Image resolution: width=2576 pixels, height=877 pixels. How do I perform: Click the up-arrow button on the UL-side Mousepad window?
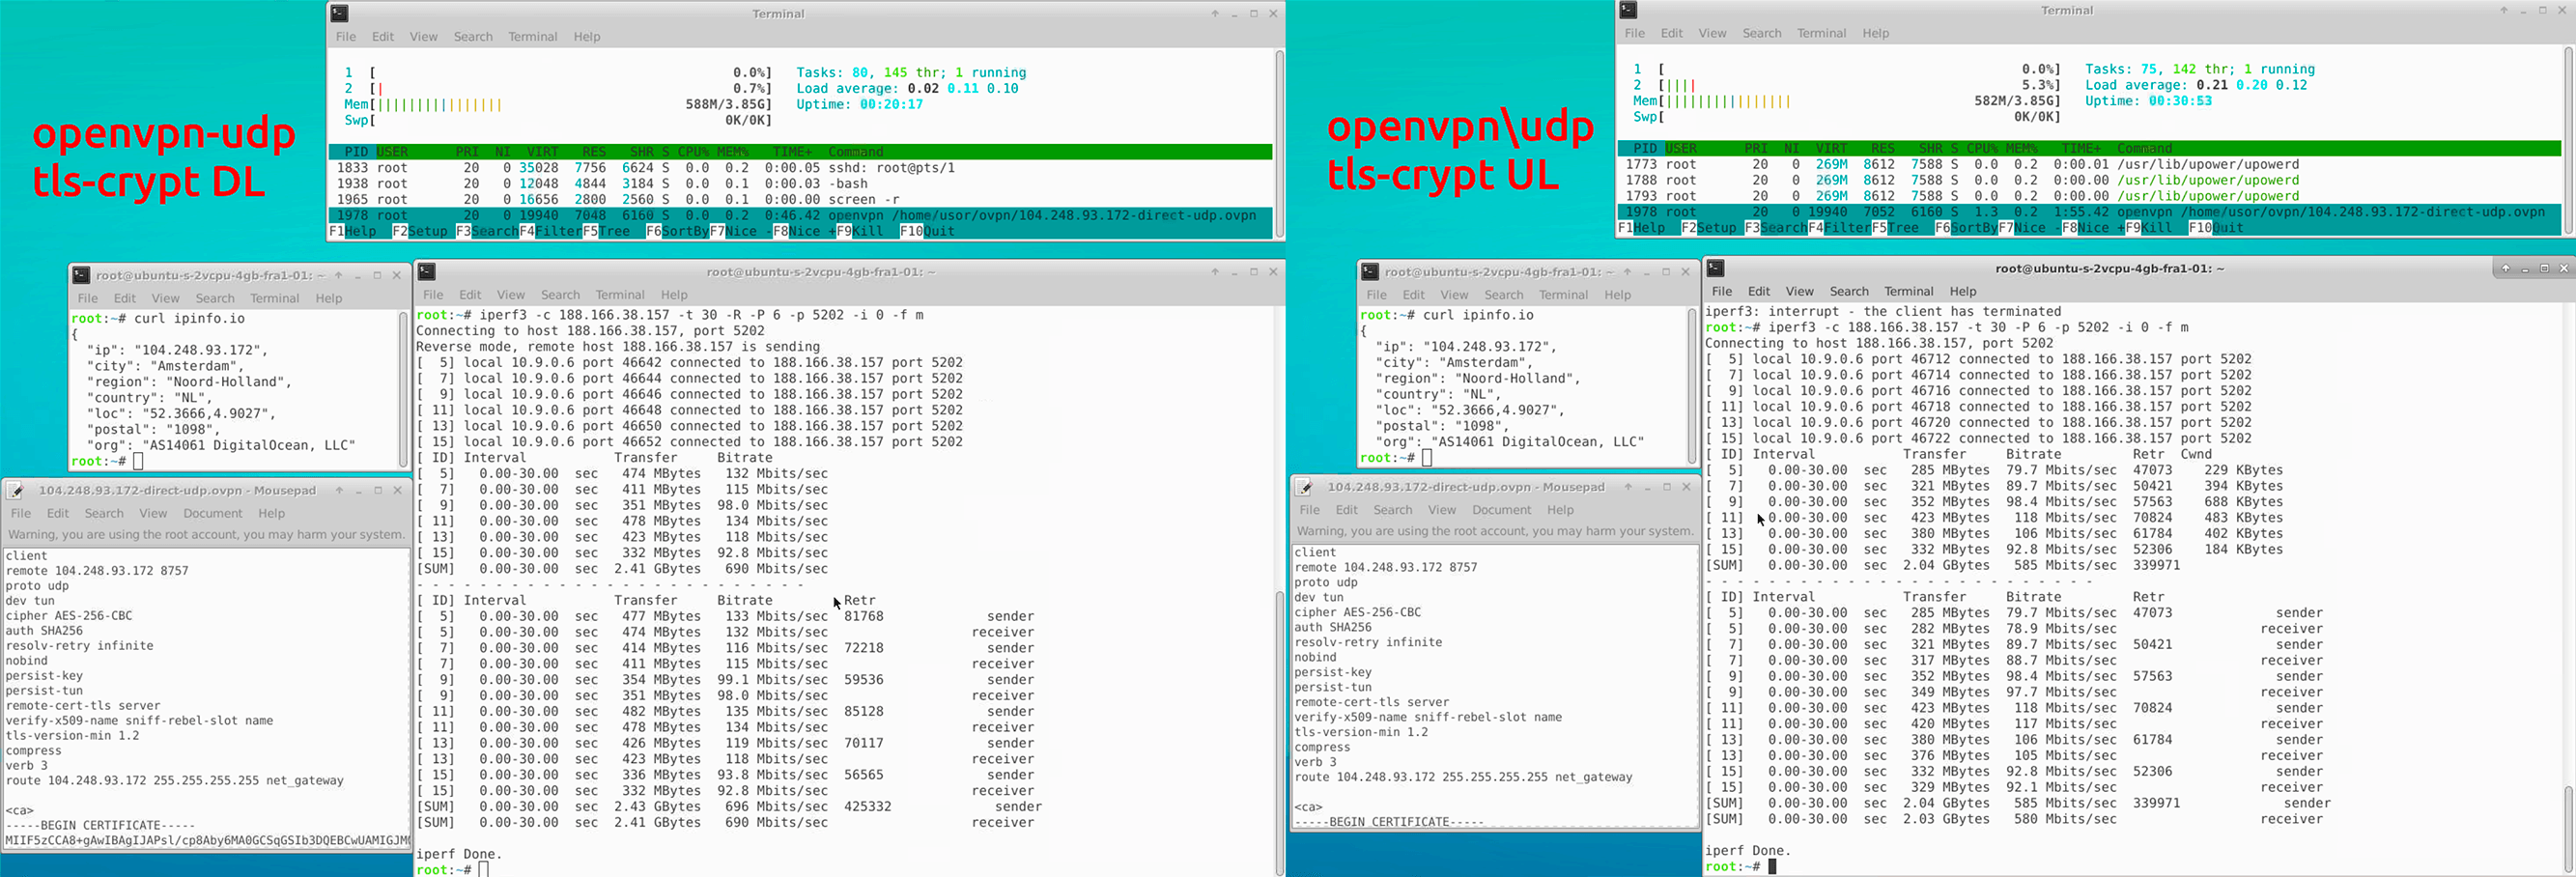(1628, 487)
